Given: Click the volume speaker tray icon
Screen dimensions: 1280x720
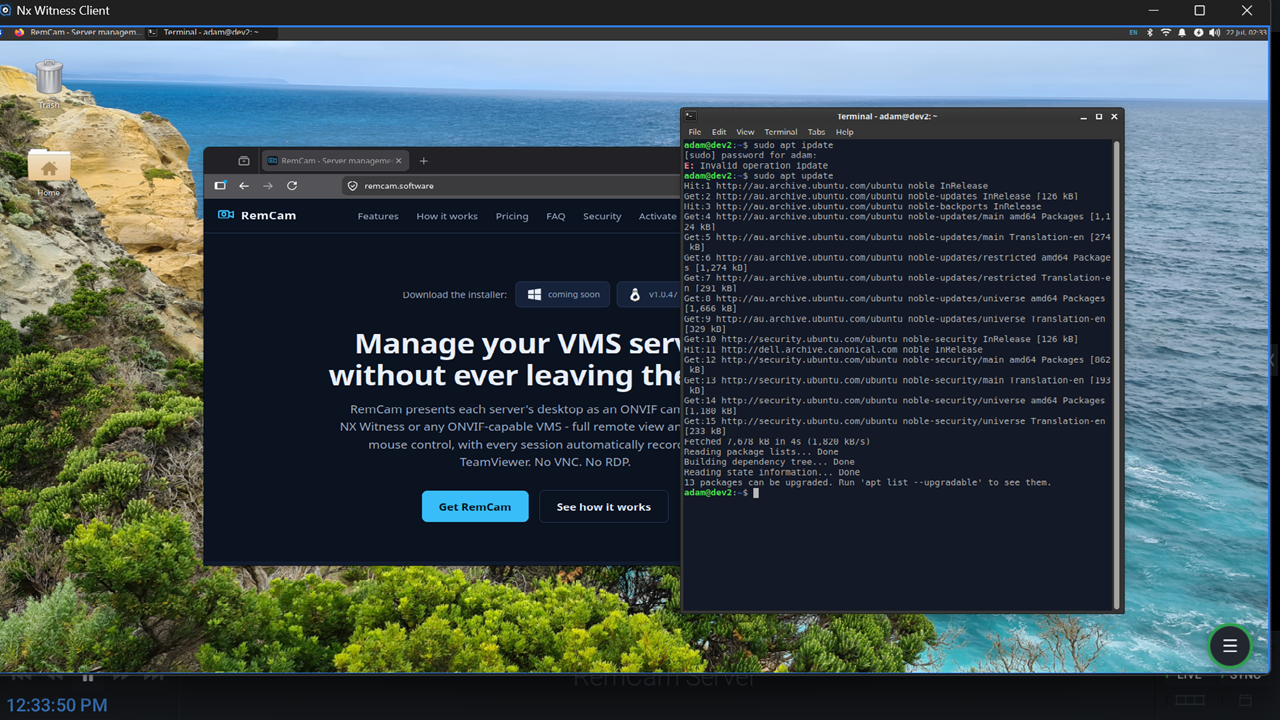Looking at the screenshot, I should [1214, 33].
